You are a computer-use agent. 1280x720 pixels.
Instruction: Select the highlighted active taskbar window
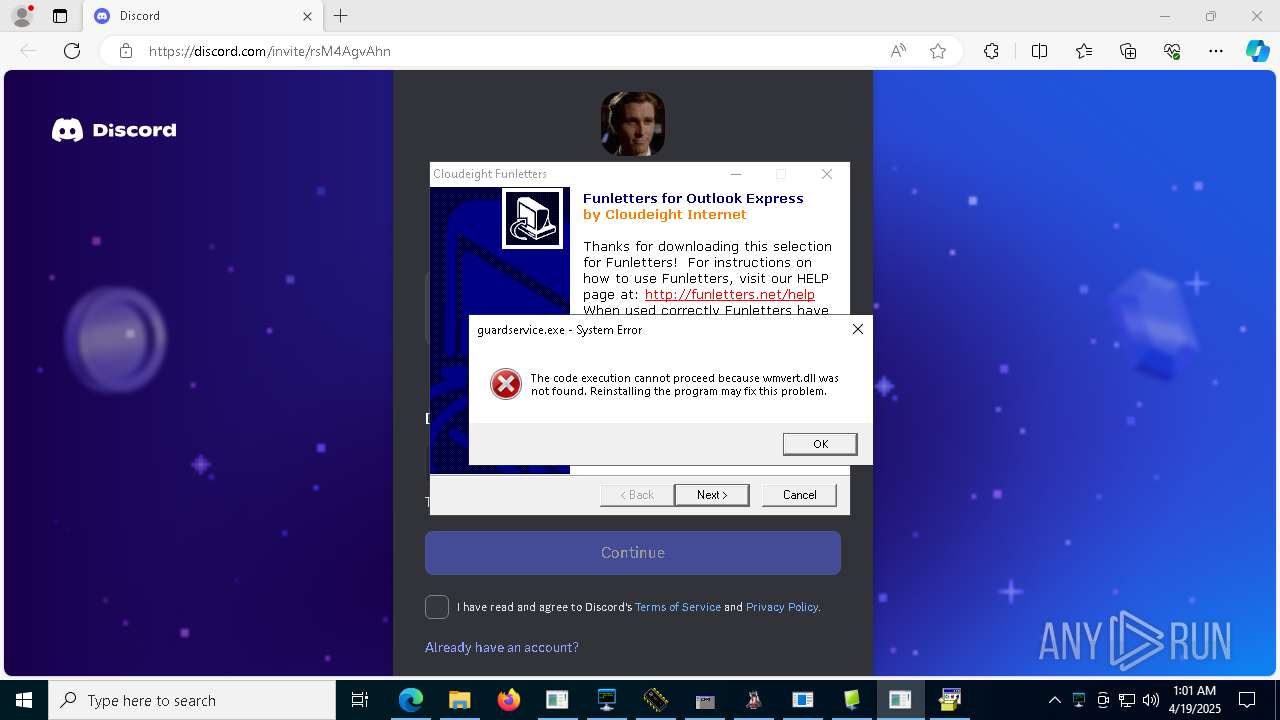point(900,700)
